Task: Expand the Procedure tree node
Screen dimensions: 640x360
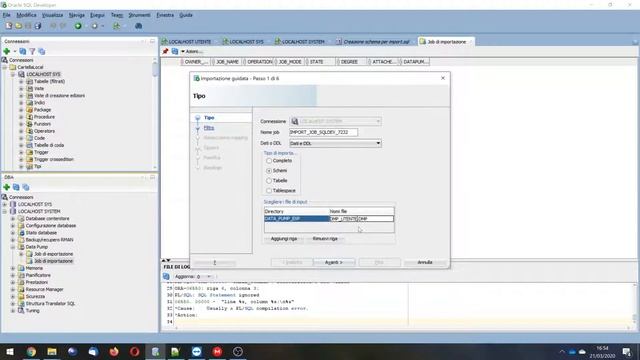Action: 21,117
